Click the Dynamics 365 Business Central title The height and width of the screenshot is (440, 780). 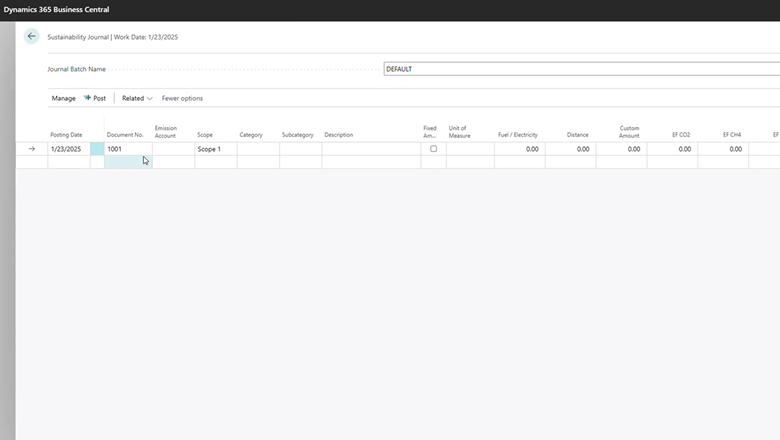click(56, 9)
